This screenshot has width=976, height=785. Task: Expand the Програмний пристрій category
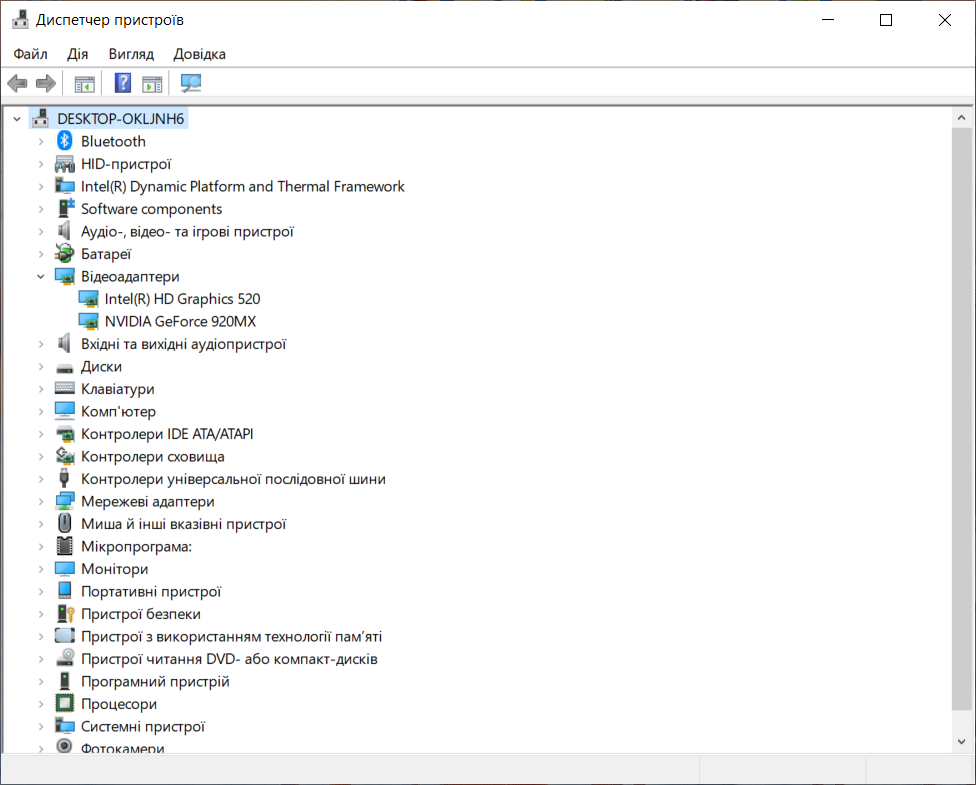(x=41, y=682)
